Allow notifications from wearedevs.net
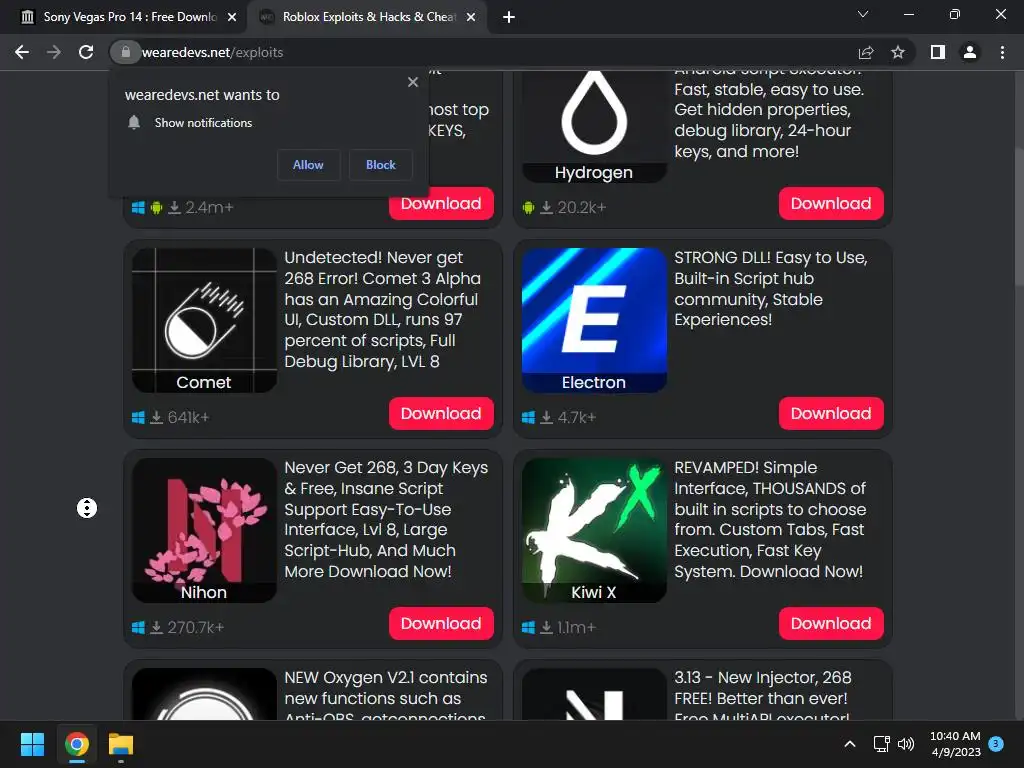Viewport: 1024px width, 768px height. pos(308,165)
